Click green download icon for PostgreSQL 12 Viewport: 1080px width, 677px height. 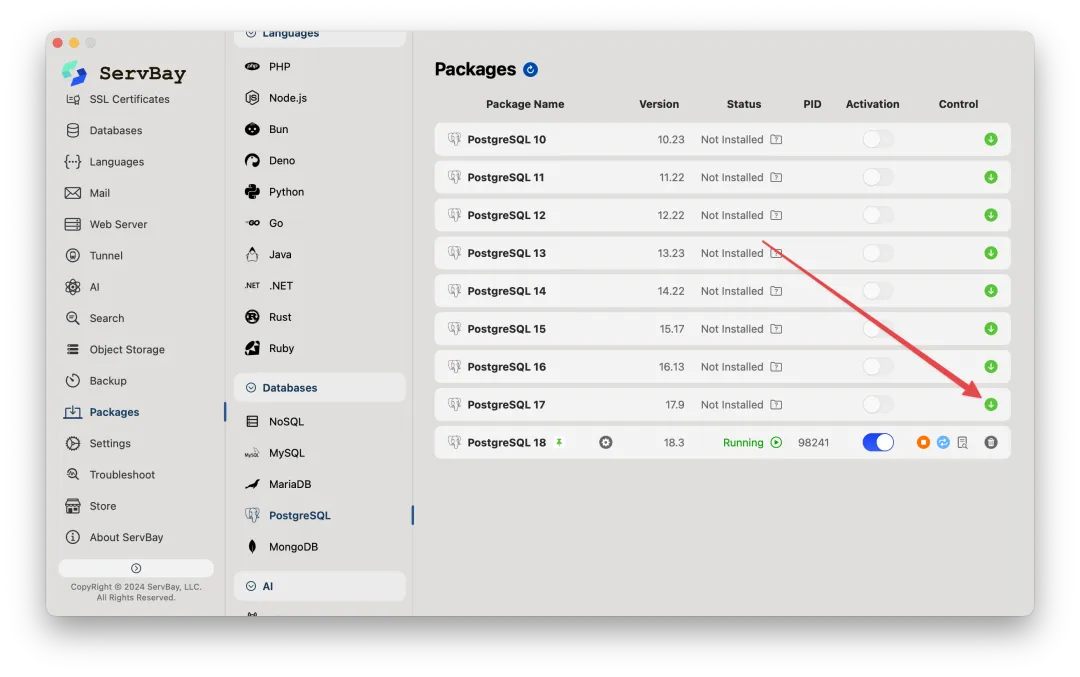tap(990, 215)
